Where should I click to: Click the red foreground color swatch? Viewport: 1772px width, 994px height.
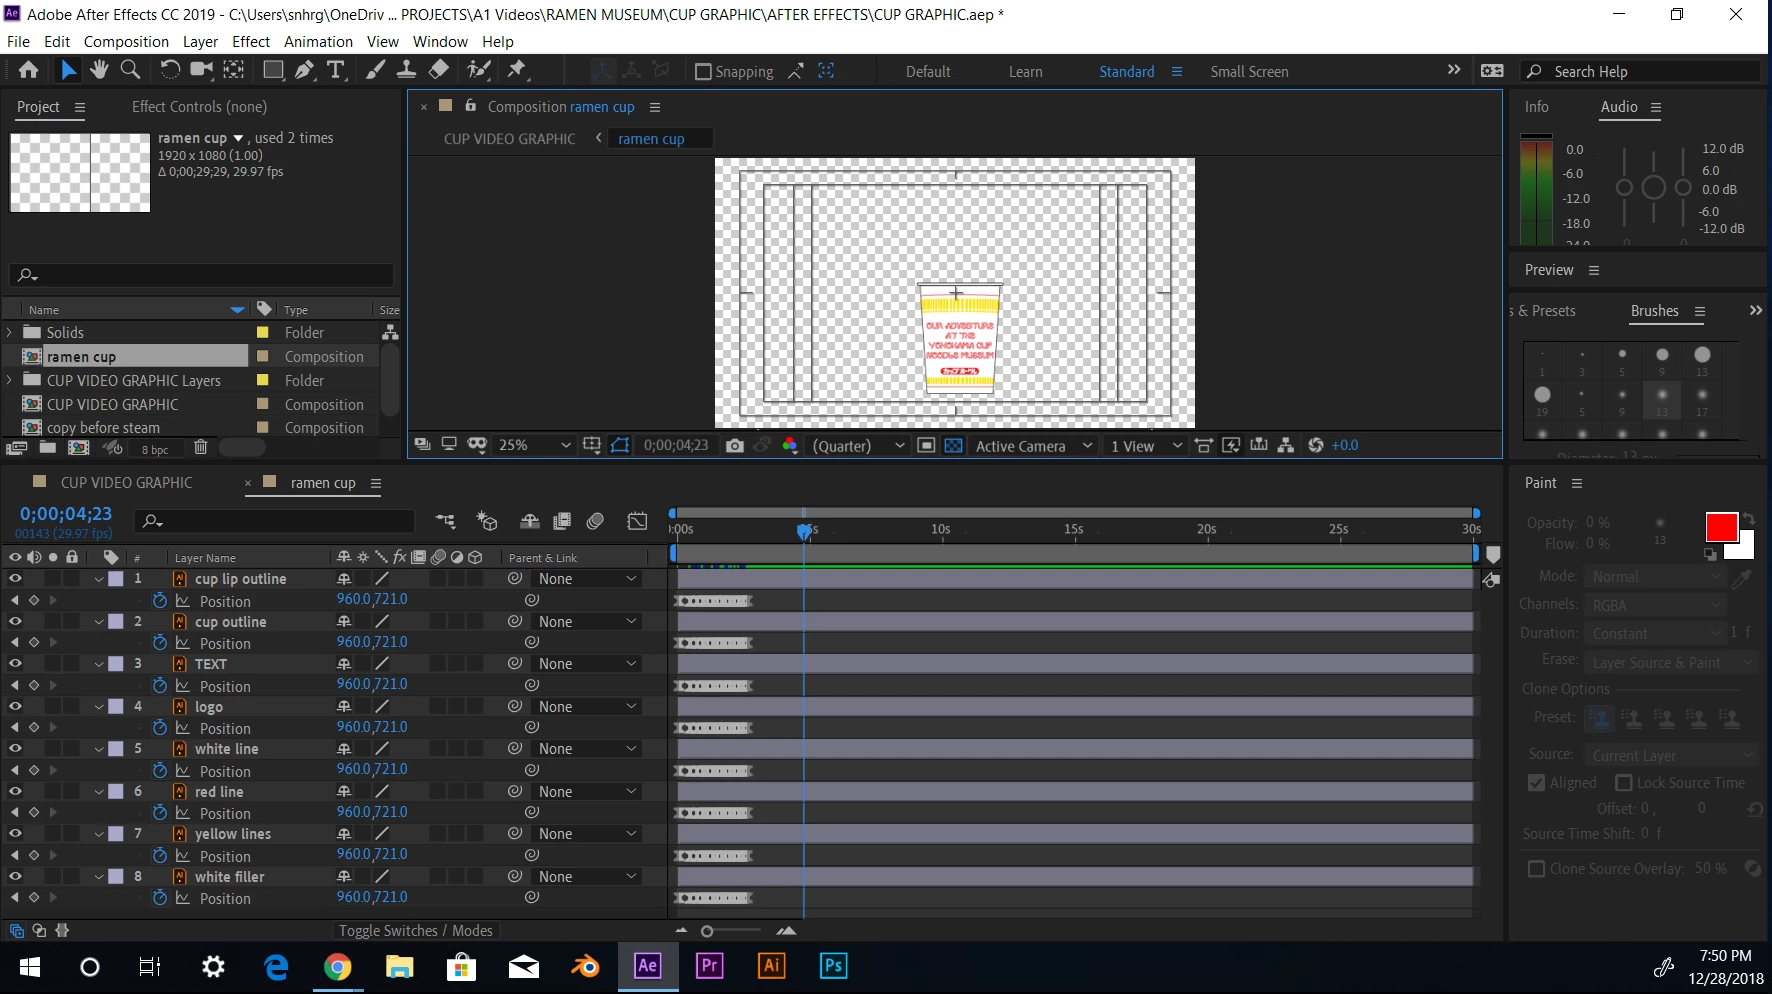click(1721, 527)
